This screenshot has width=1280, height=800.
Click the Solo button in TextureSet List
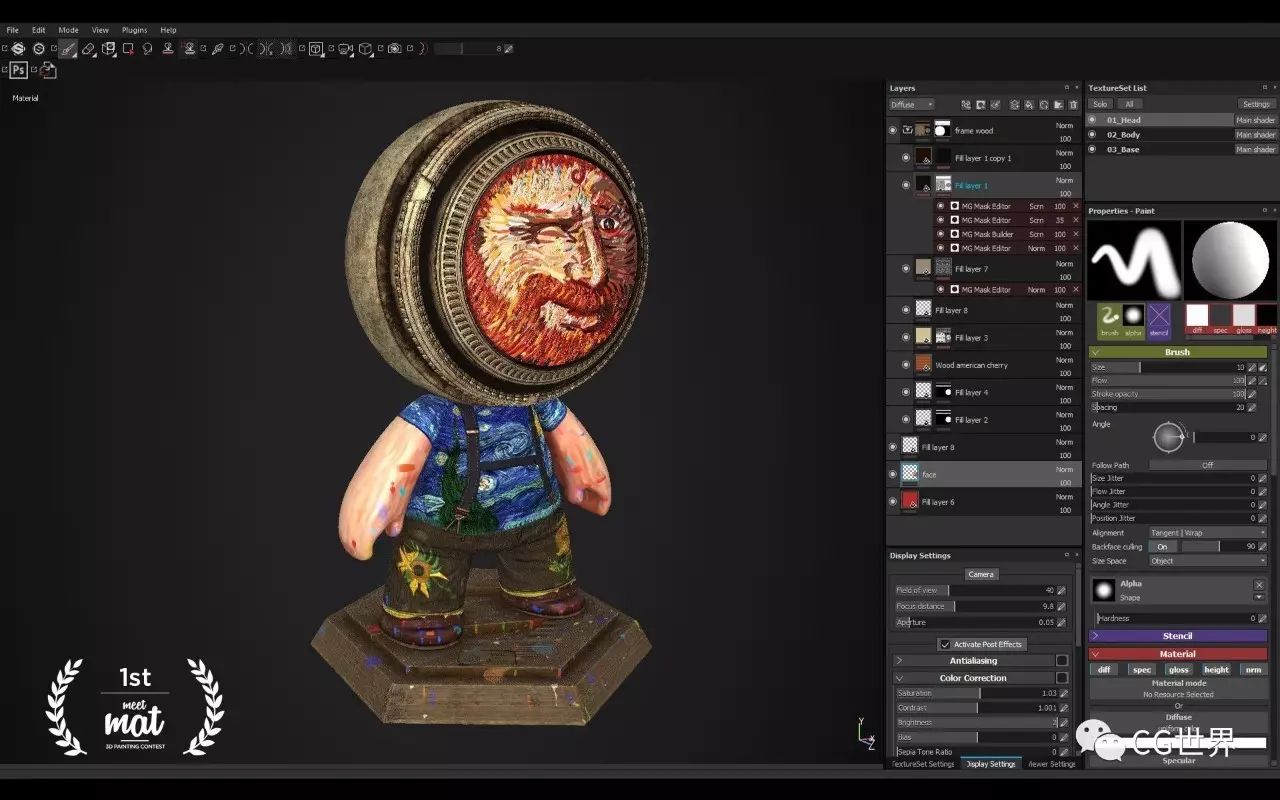[1100, 104]
